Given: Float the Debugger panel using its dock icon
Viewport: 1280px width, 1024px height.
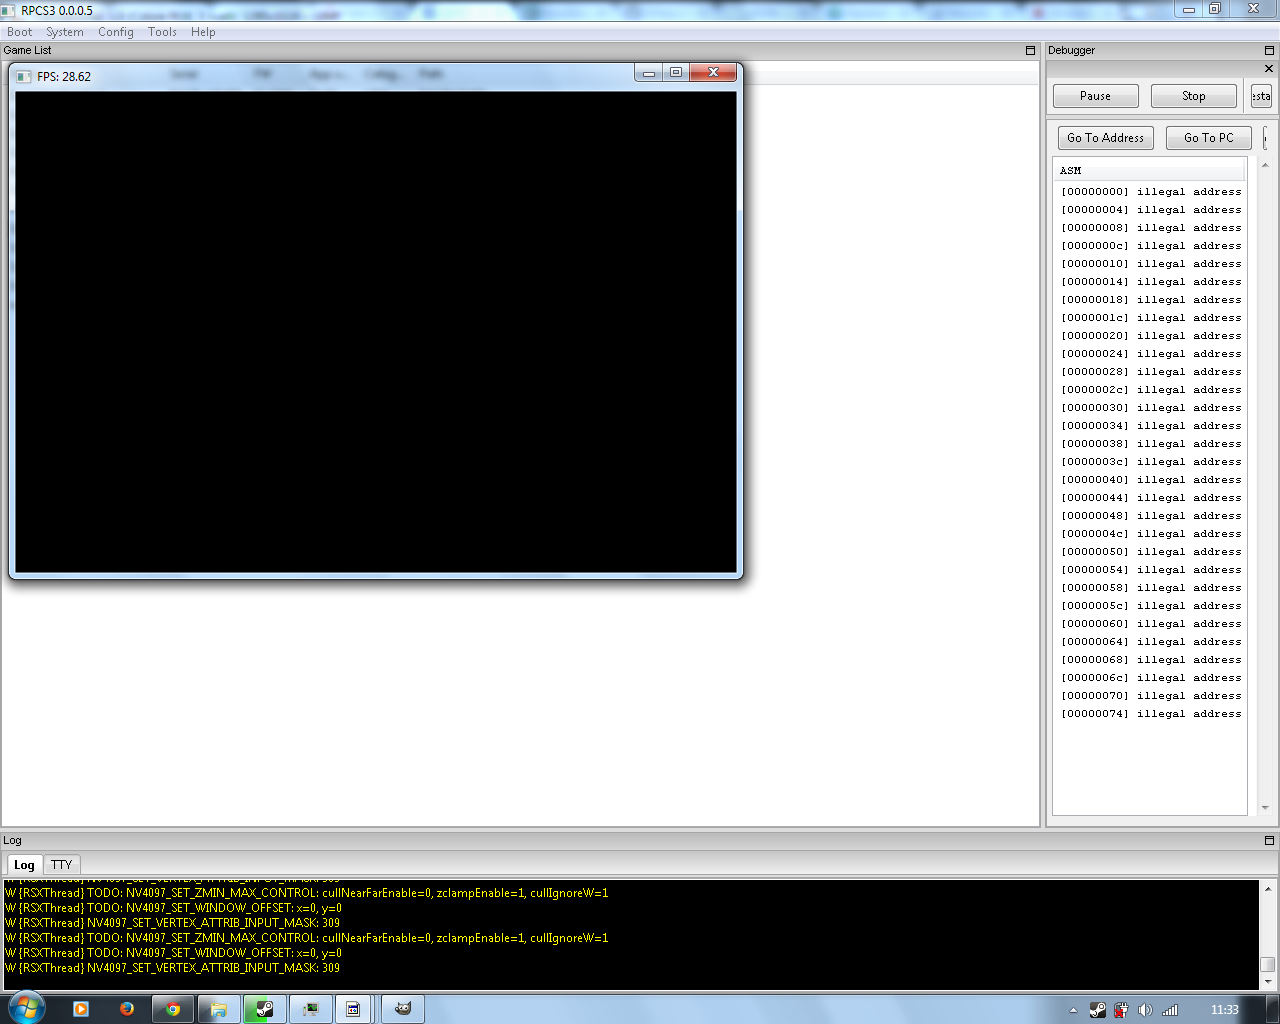Looking at the screenshot, I should pos(1269,50).
